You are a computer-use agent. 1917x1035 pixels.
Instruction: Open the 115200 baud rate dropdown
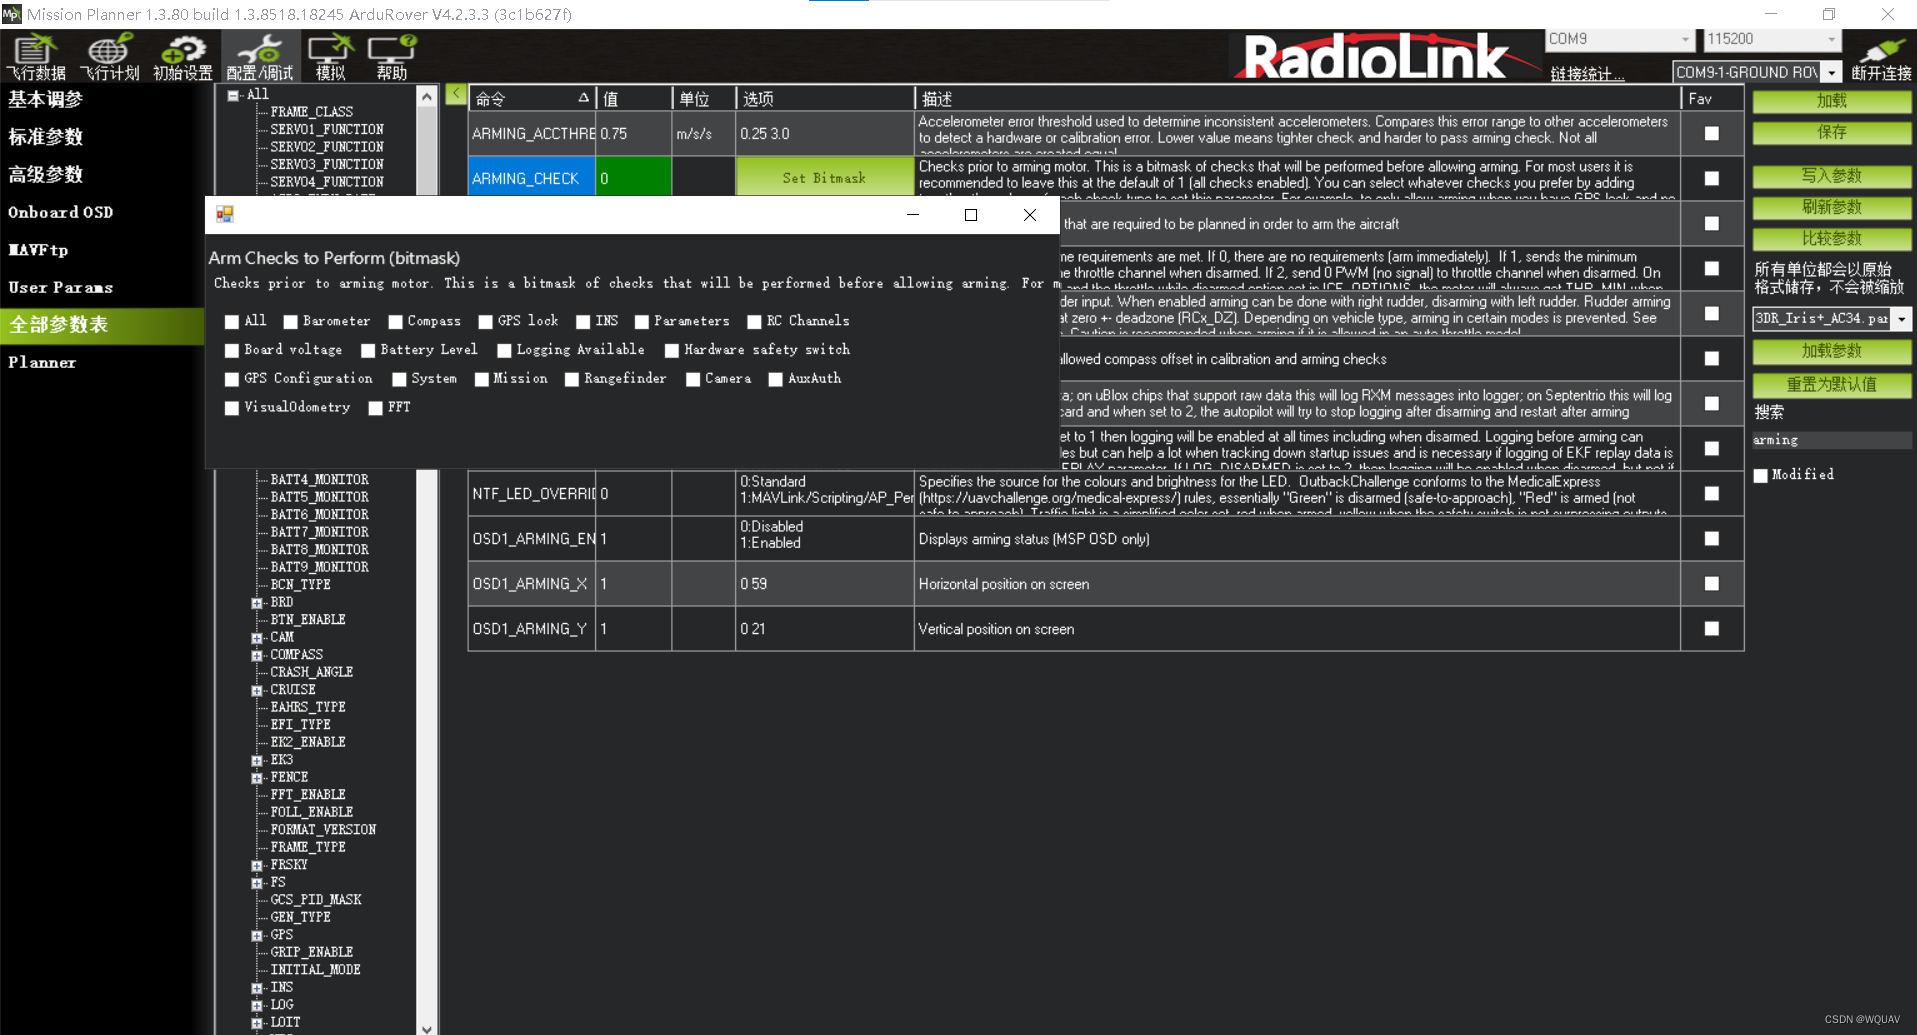1832,39
